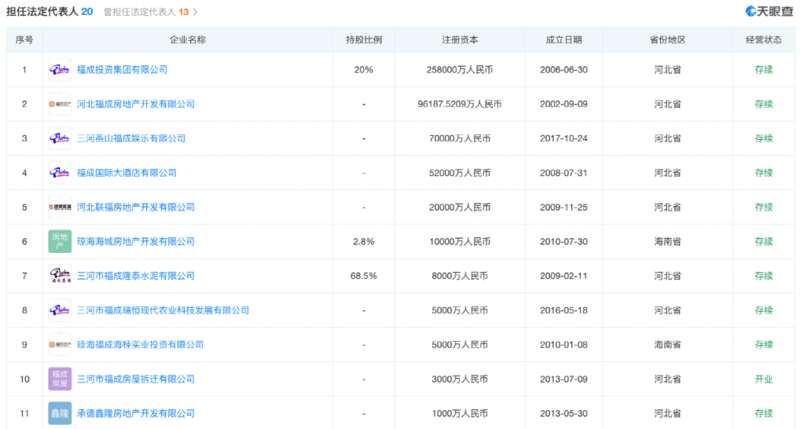
Task: Click the 河北福成房地产开发 logo thumbnail
Action: [x=60, y=104]
